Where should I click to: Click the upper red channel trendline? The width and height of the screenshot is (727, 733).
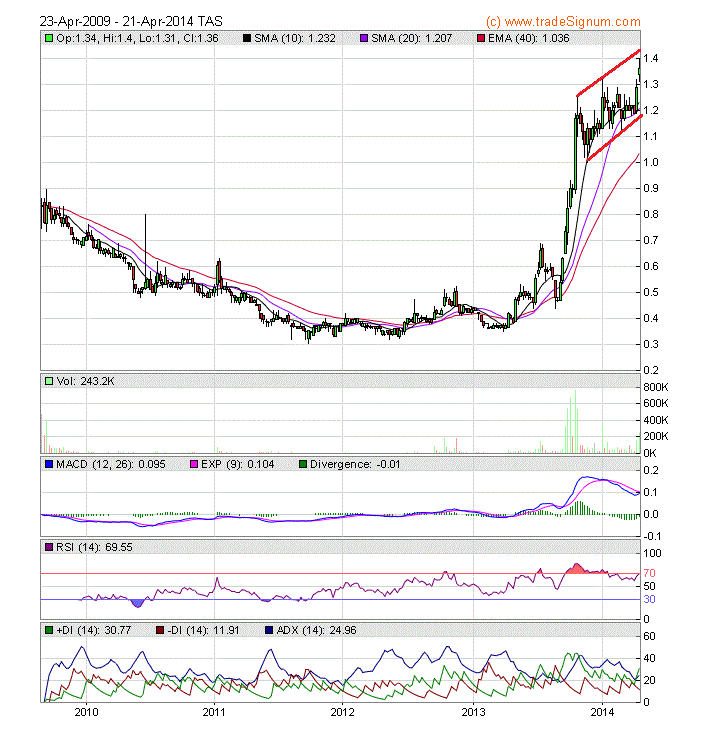point(608,73)
